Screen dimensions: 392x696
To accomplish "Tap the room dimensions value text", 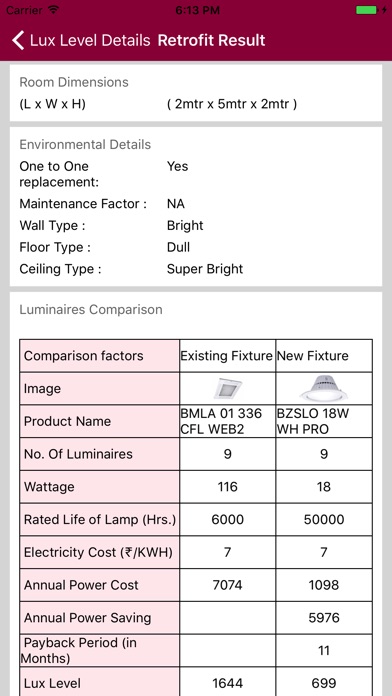I will 232,104.
